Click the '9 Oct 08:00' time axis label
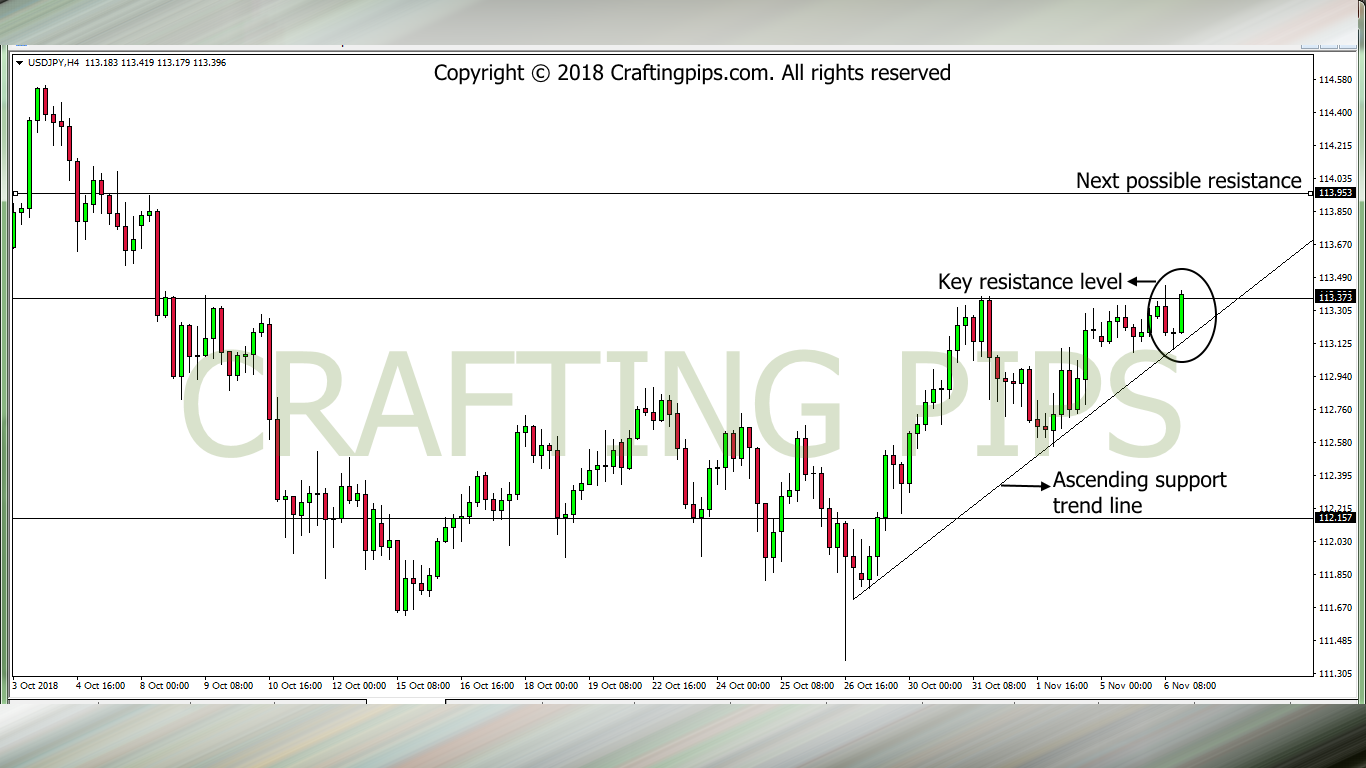 point(229,686)
